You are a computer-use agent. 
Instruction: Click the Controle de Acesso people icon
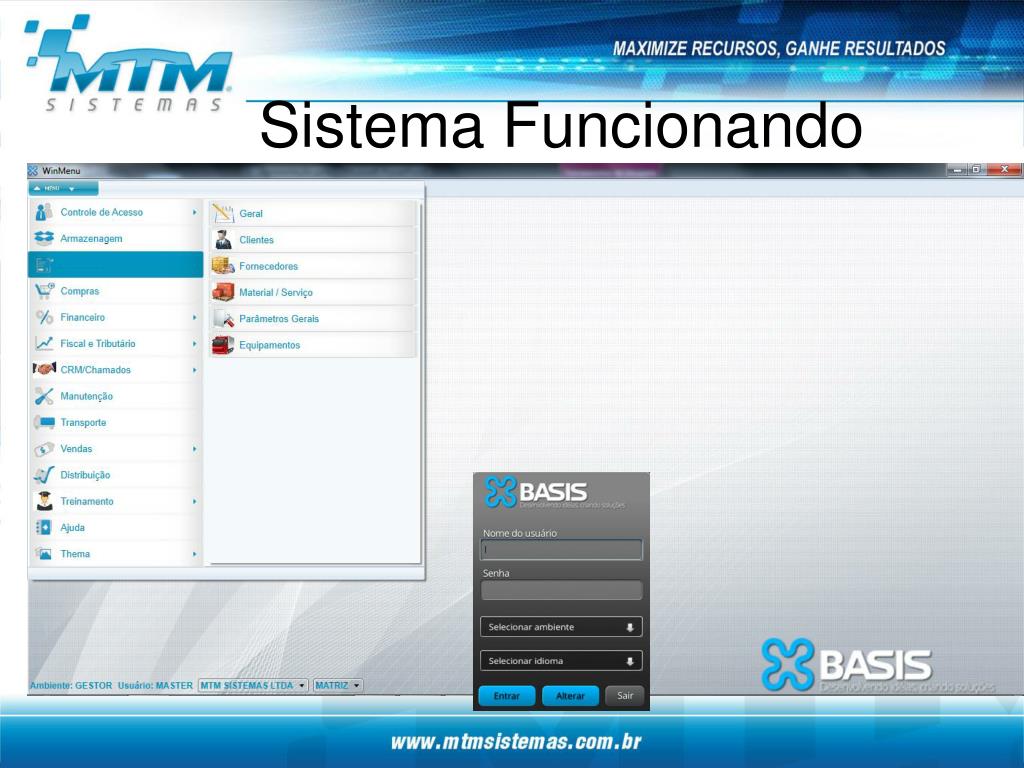click(x=44, y=212)
